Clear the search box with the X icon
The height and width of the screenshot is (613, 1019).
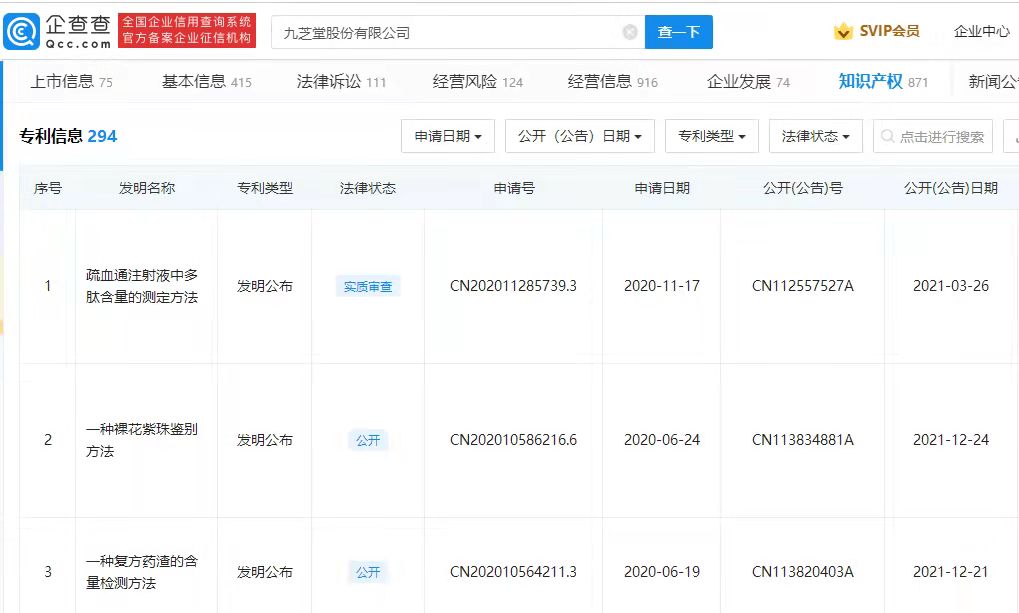[630, 32]
